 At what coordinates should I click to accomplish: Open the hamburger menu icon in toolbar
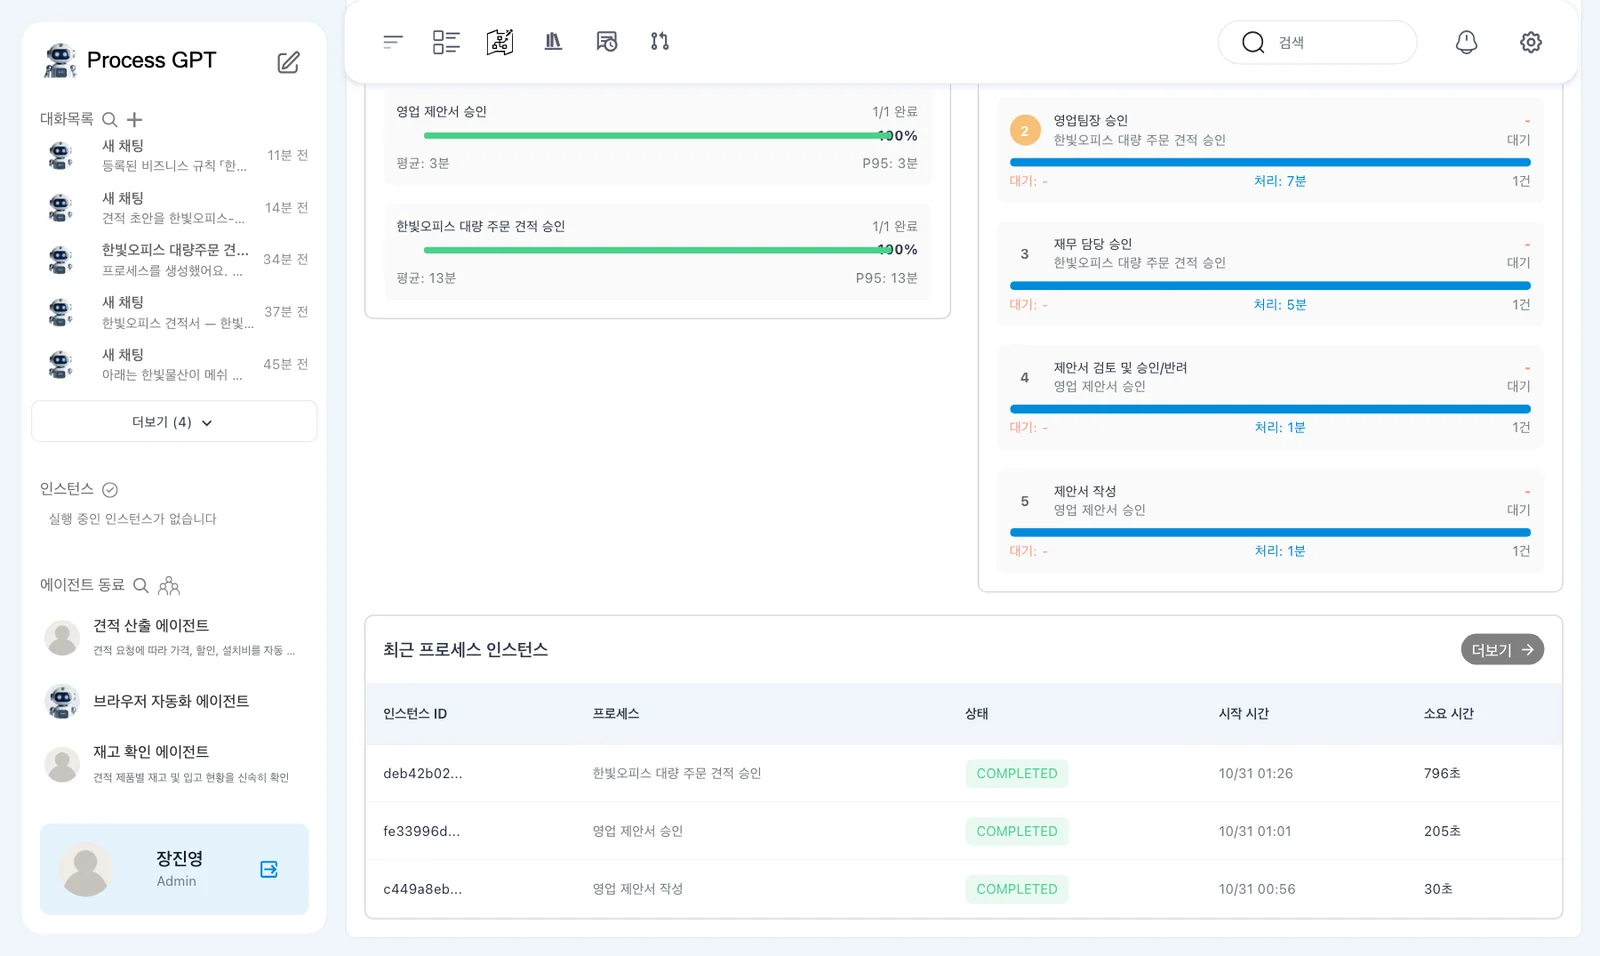click(393, 42)
